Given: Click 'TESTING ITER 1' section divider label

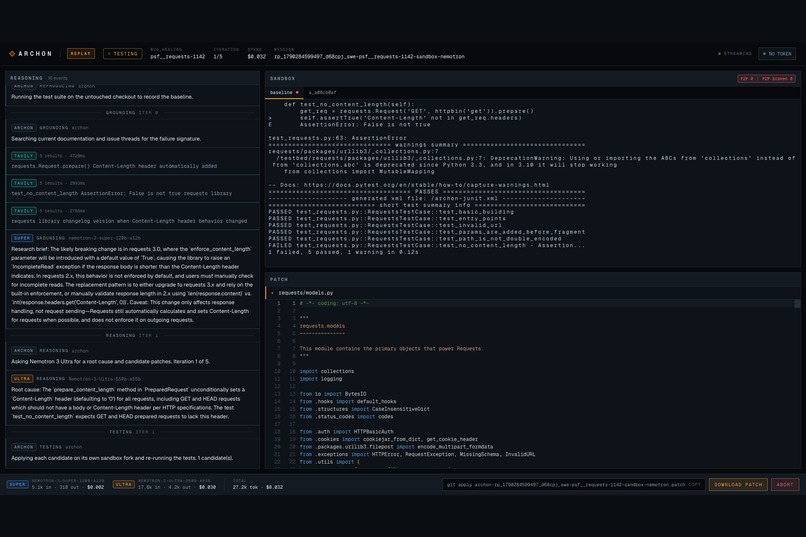Looking at the screenshot, I should pos(132,432).
